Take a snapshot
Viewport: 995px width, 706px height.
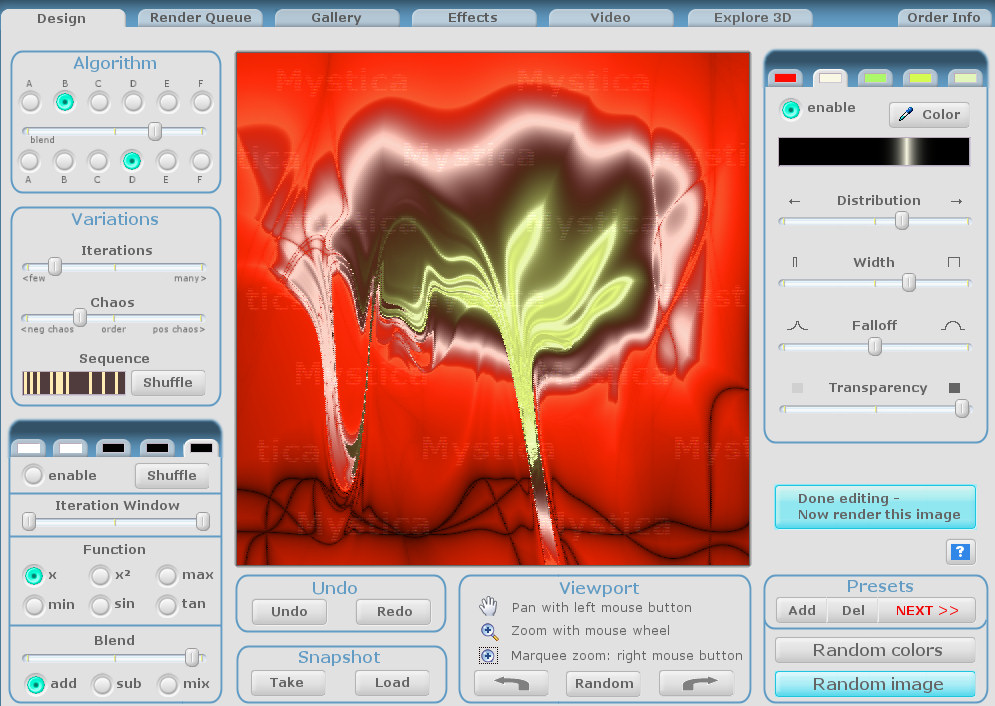pyautogui.click(x=287, y=683)
